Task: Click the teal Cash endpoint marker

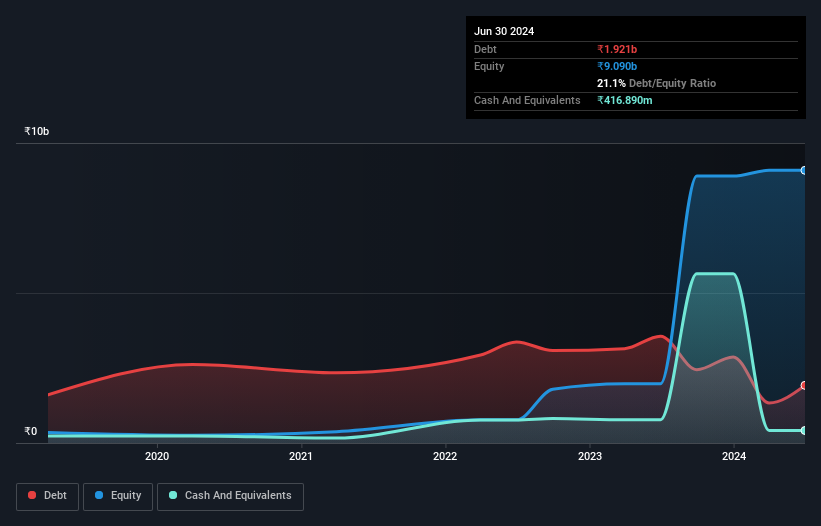Action: tap(804, 430)
